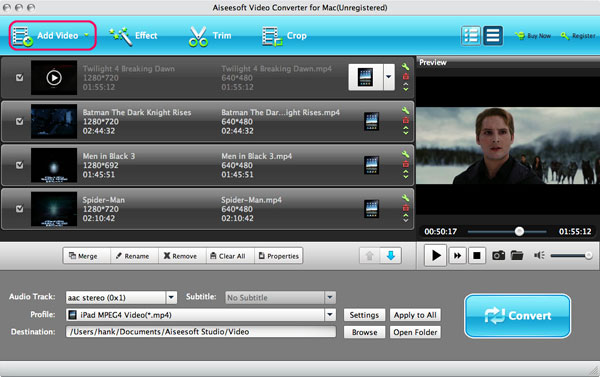Open settings wrench for Batman row
The image size is (600, 377).
tap(406, 111)
